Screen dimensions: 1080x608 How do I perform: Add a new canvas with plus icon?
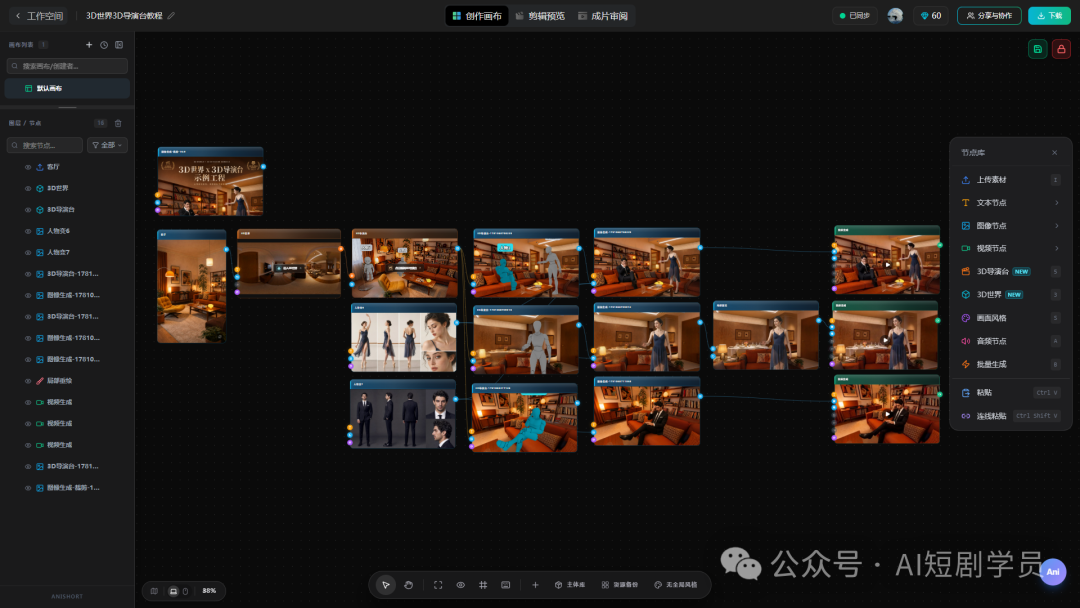89,45
